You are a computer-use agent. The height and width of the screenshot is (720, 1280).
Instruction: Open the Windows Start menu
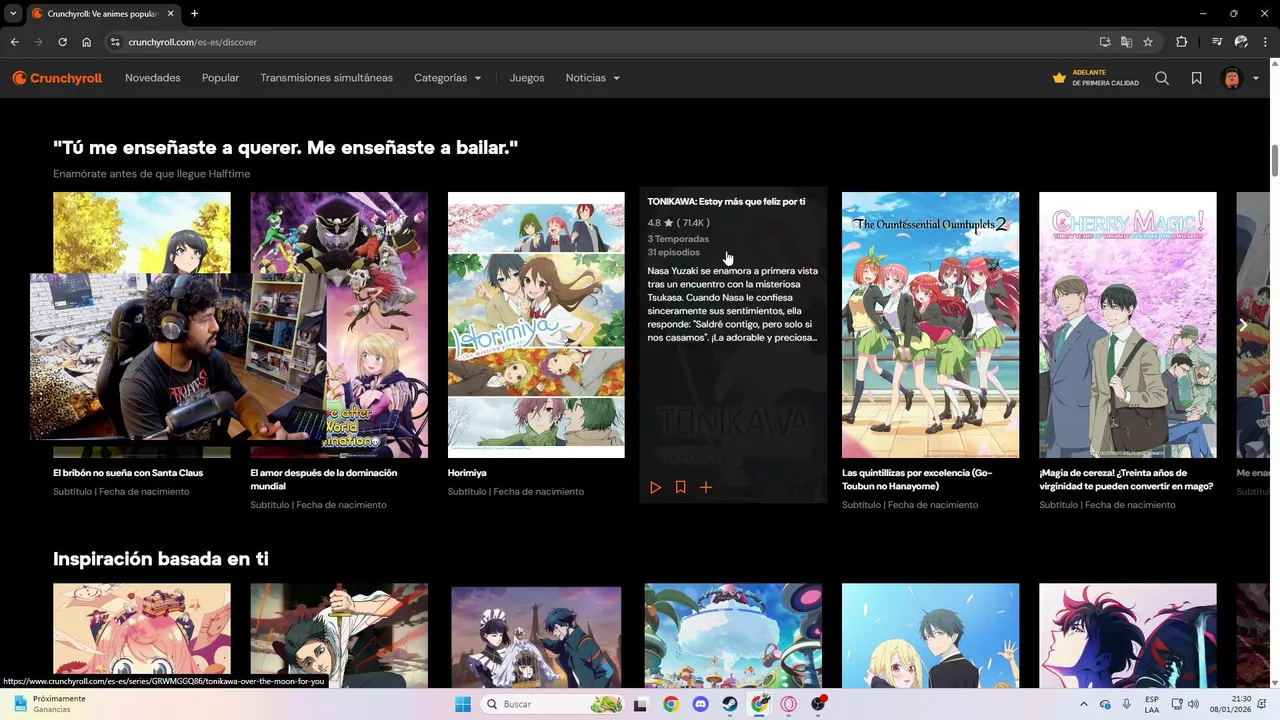coord(463,704)
